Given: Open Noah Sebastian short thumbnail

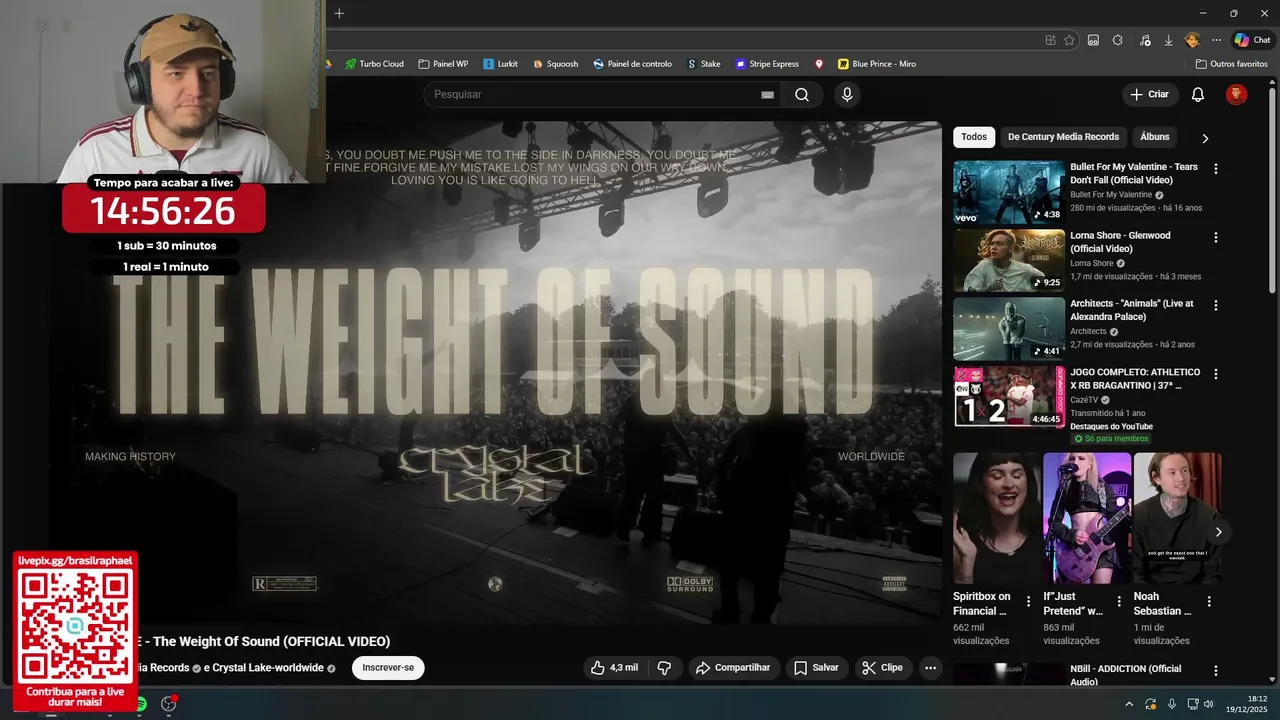Looking at the screenshot, I should [1177, 518].
